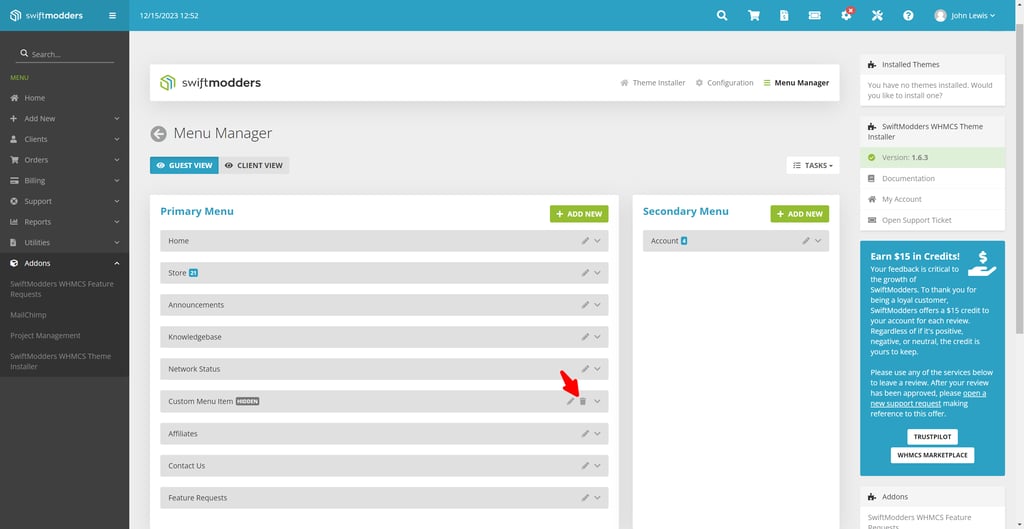The height and width of the screenshot is (529, 1024).
Task: Expand the Announcements item chevron
Action: pos(597,305)
